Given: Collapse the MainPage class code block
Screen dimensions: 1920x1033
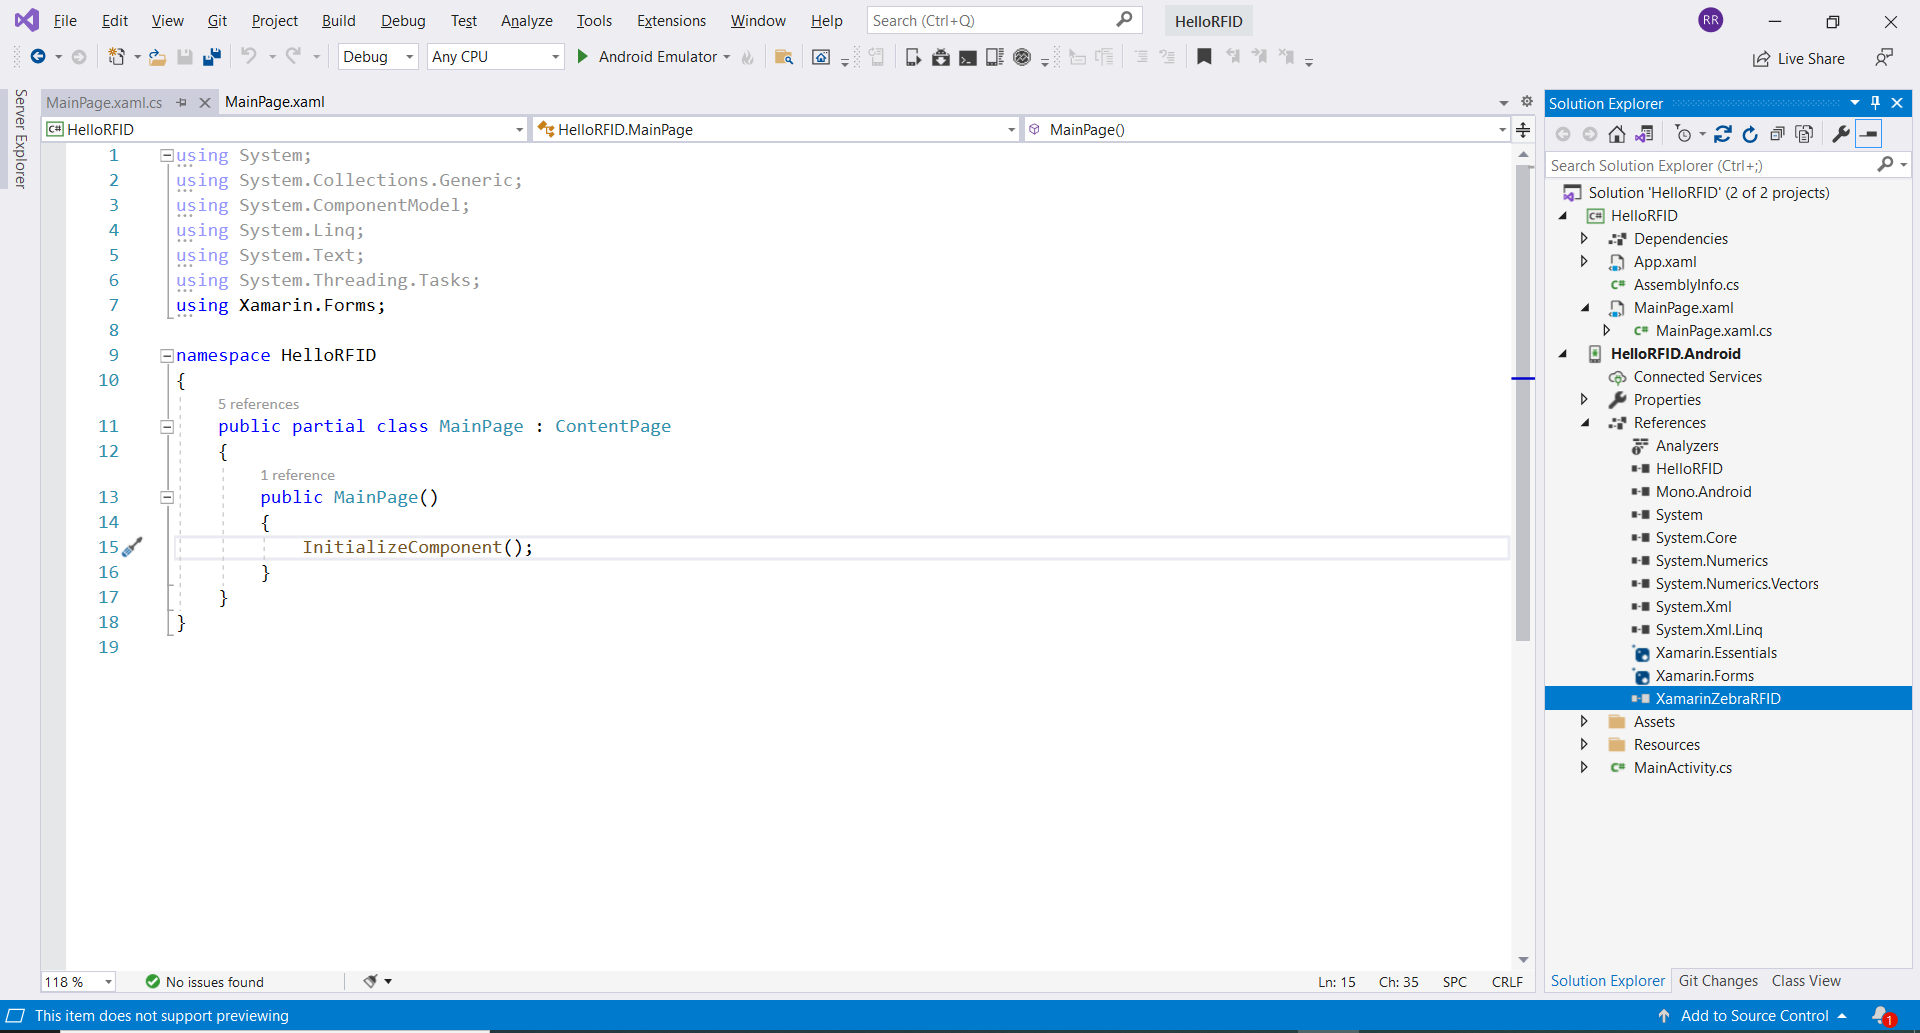Looking at the screenshot, I should tap(167, 426).
